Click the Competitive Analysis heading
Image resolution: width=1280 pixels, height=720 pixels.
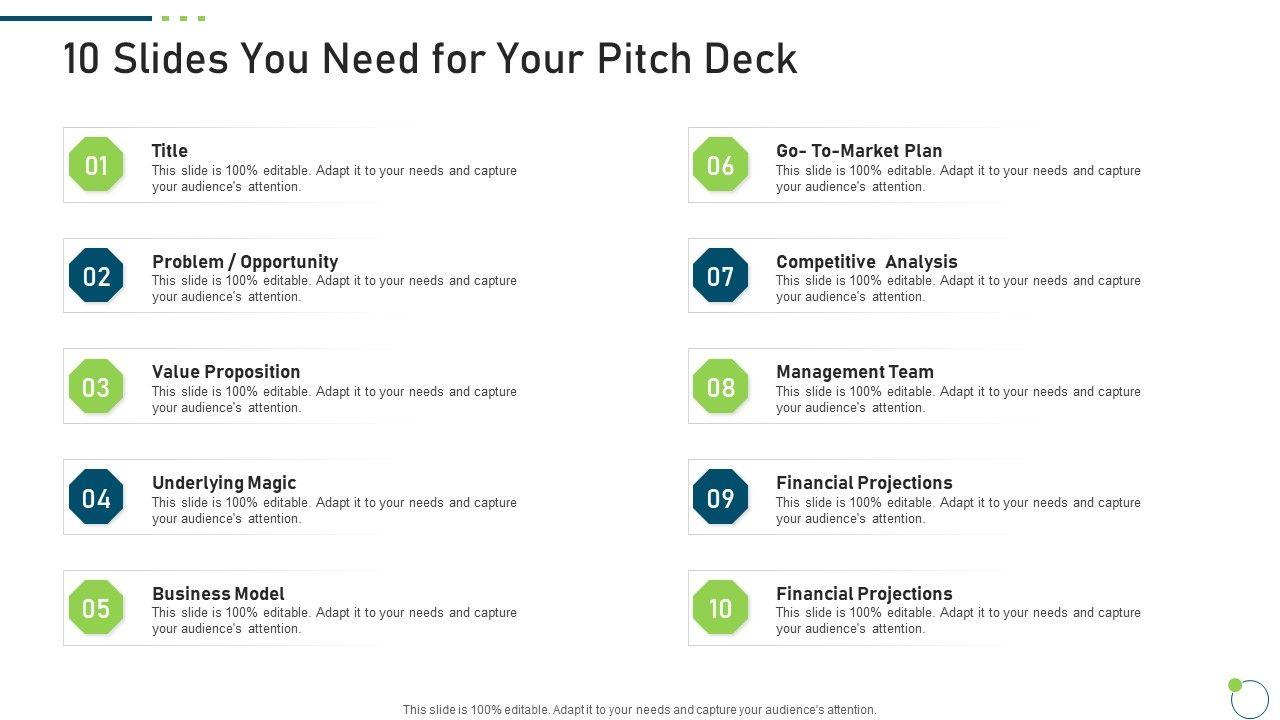click(x=866, y=262)
